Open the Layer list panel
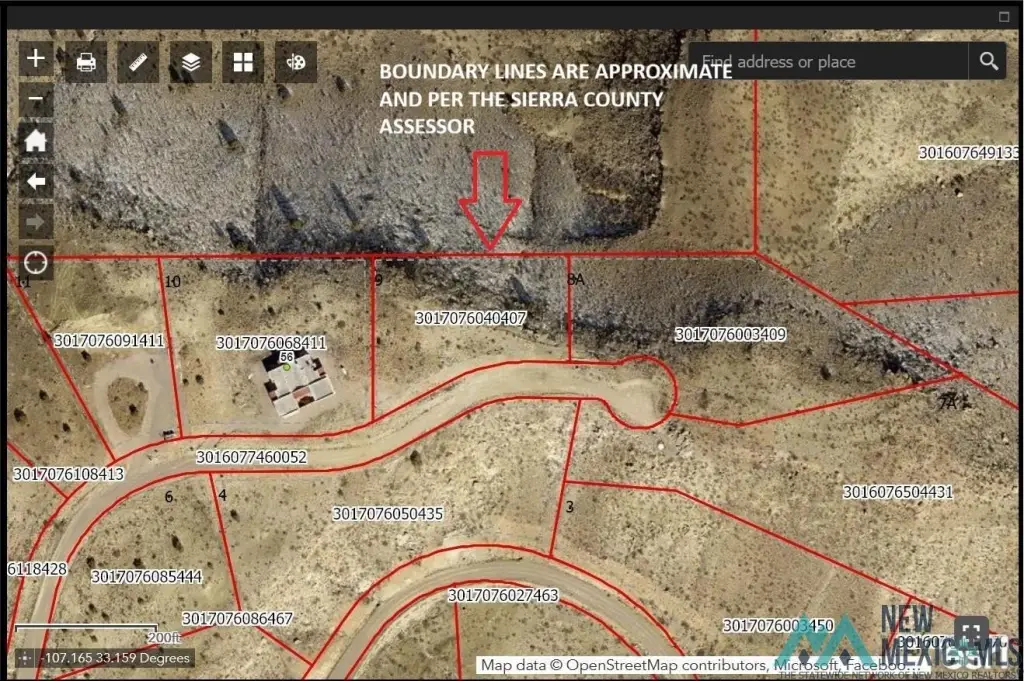This screenshot has width=1024, height=681. 191,63
